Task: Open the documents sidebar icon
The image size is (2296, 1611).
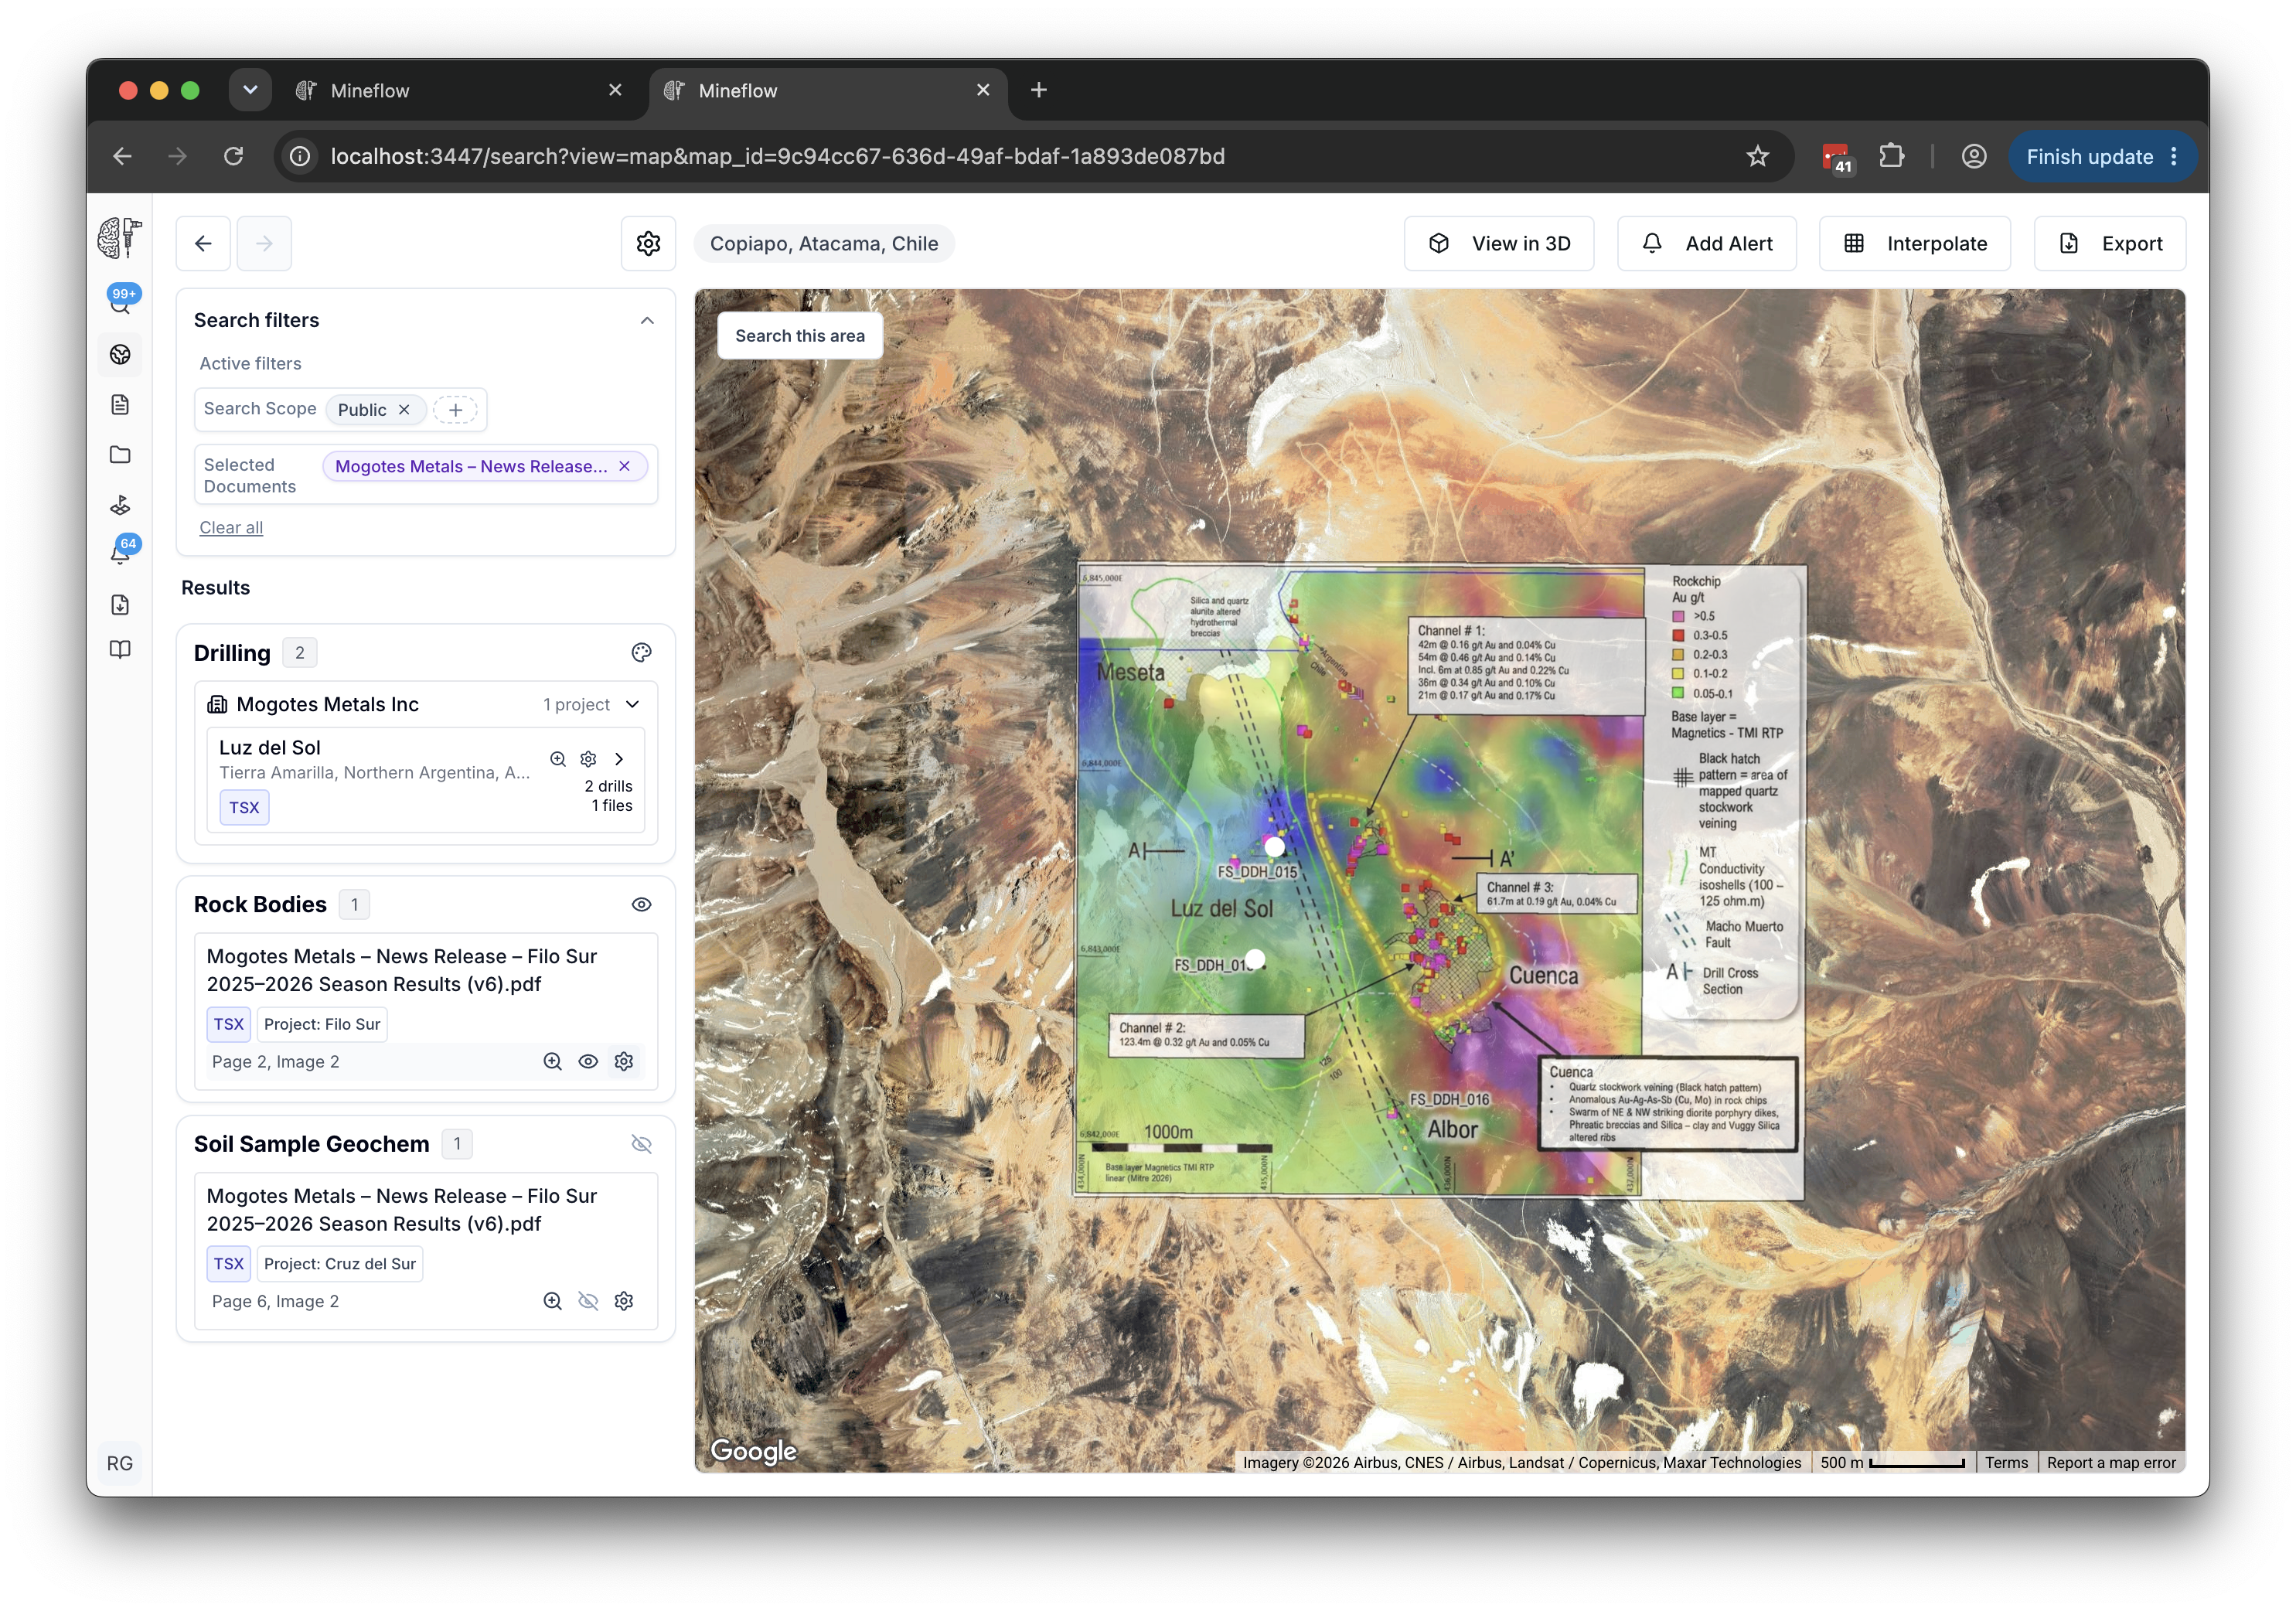Action: tap(120, 405)
